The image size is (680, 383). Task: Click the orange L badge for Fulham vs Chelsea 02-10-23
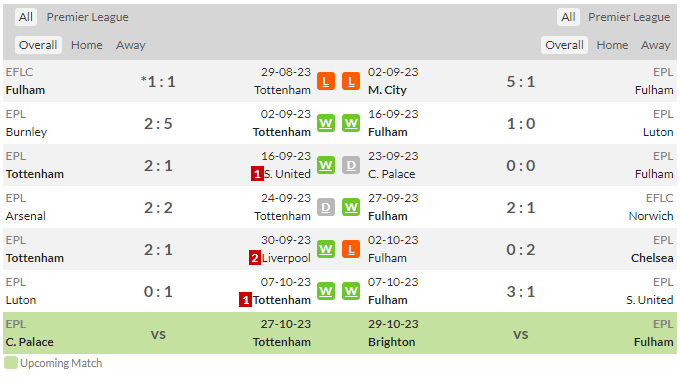pos(351,249)
